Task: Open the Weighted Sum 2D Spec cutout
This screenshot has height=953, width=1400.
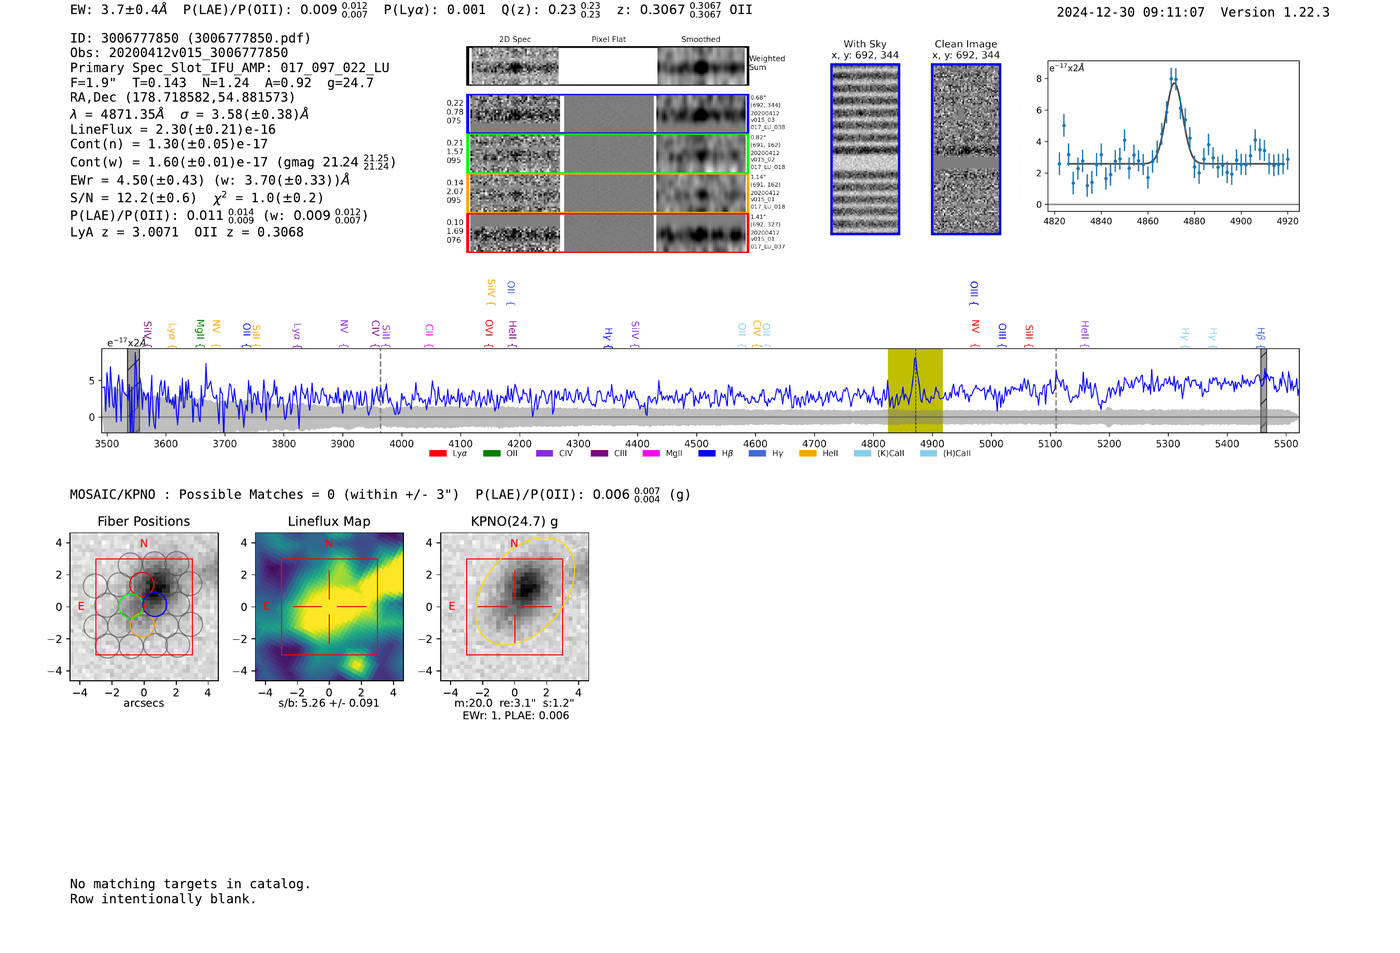Action: point(515,67)
